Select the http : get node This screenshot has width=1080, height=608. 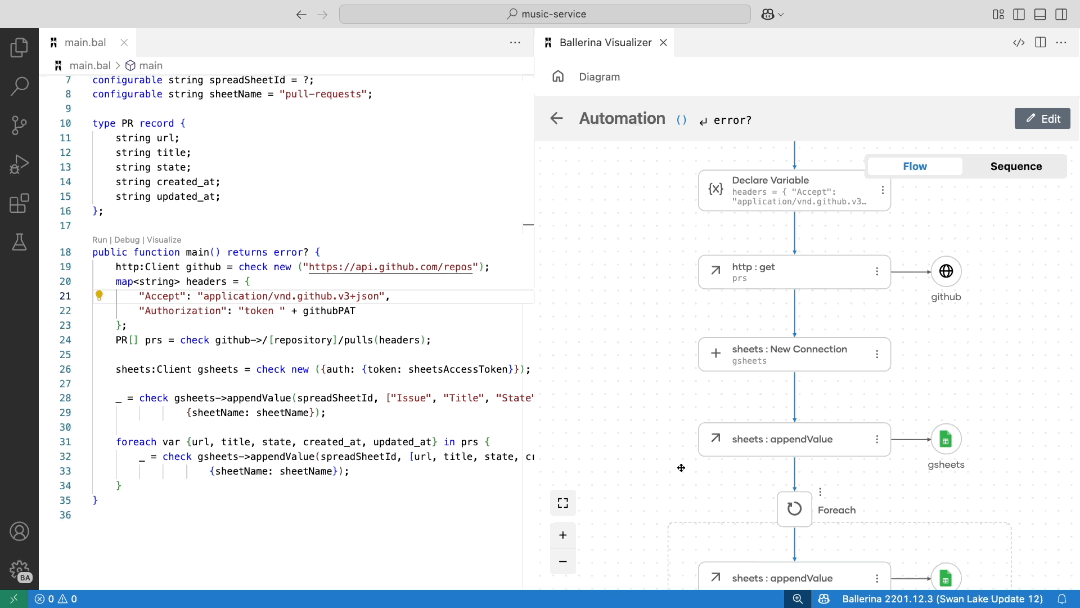[794, 271]
